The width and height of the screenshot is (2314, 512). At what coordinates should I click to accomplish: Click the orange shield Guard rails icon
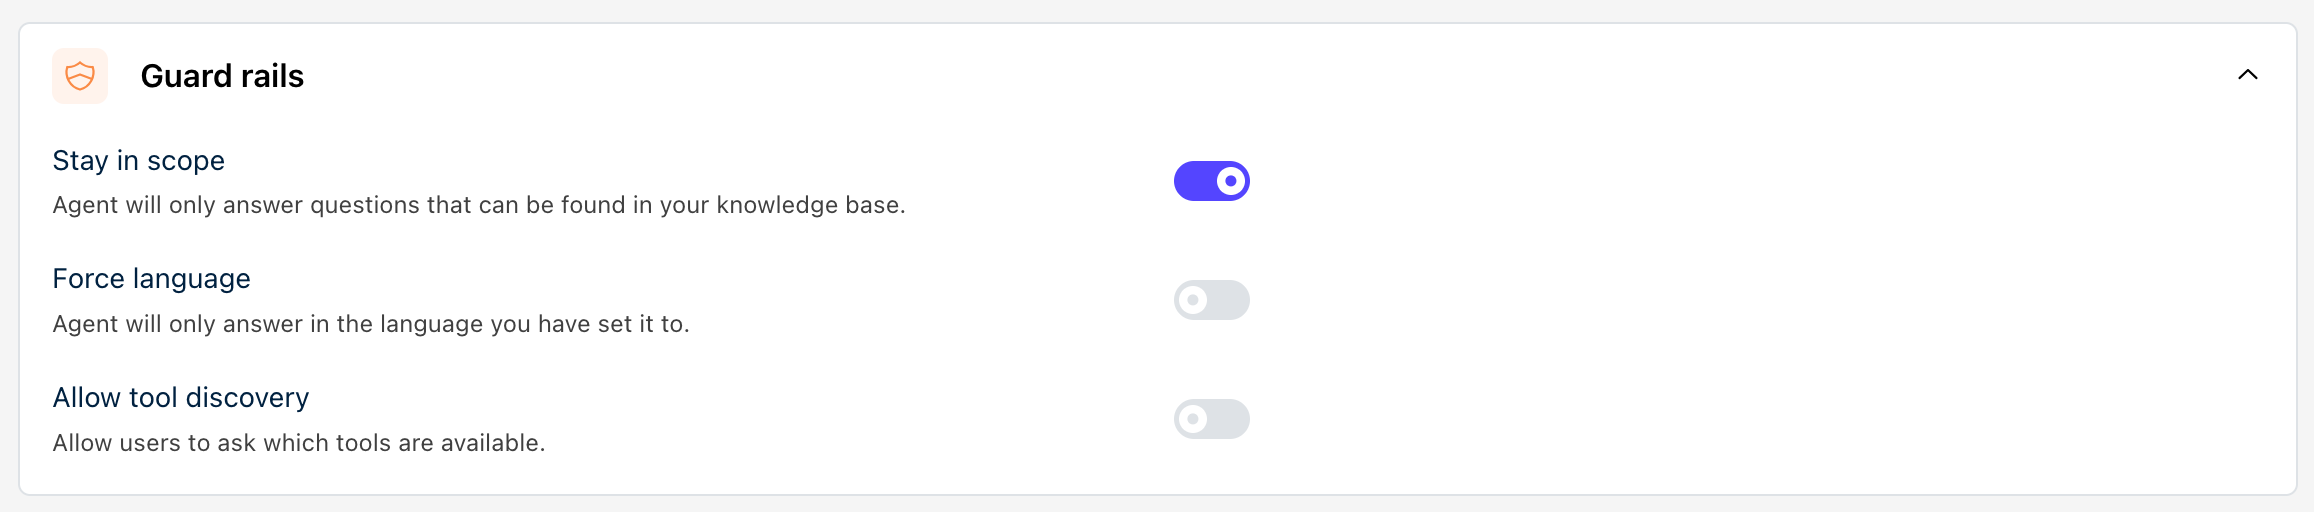(x=80, y=76)
